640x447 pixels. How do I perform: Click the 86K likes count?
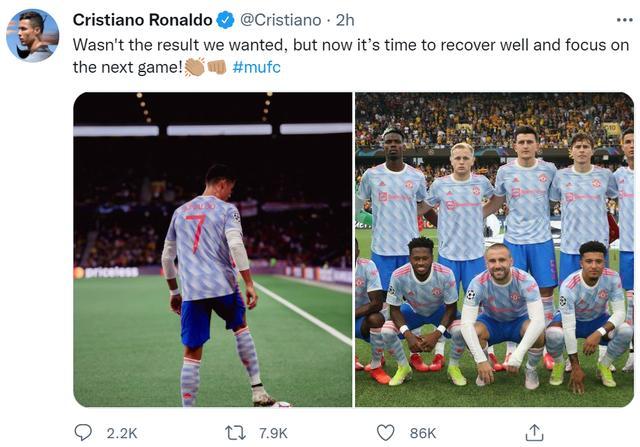(423, 432)
